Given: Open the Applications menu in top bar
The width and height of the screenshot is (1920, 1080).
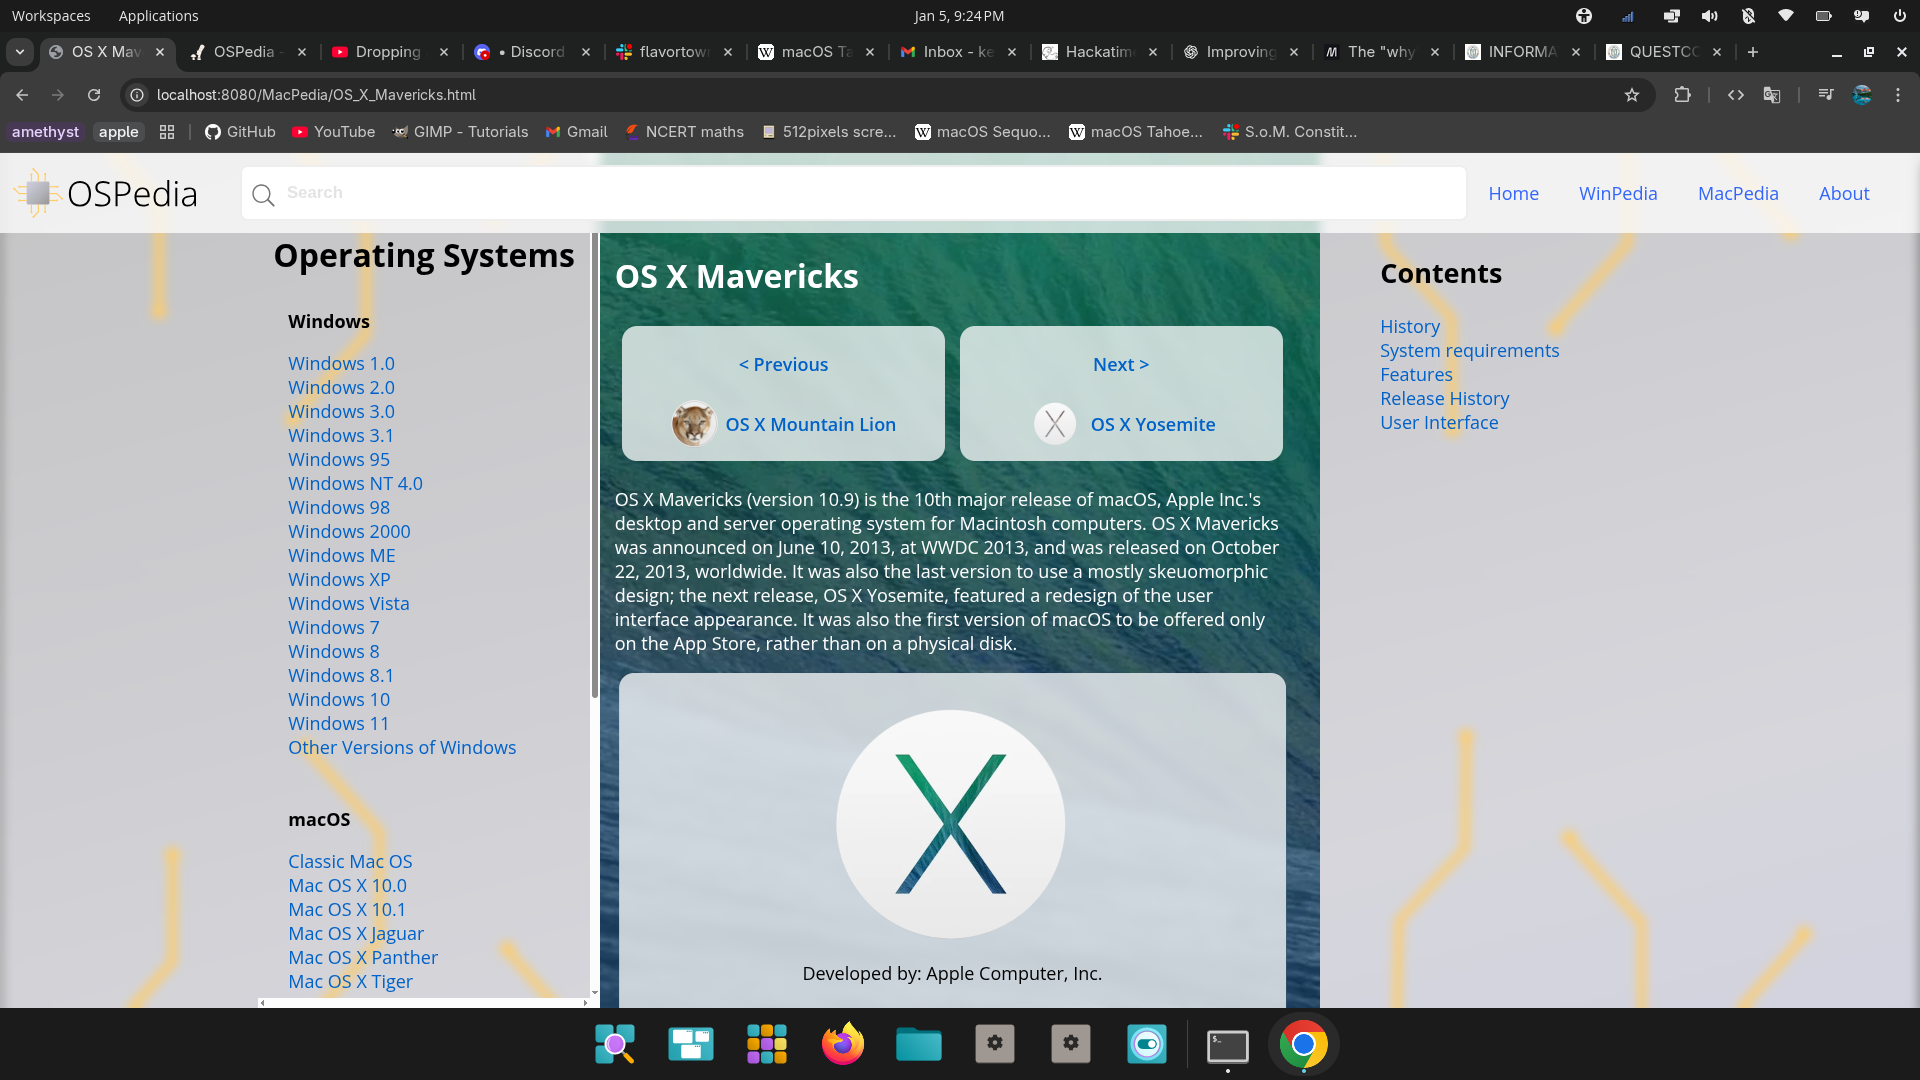Looking at the screenshot, I should coord(158,16).
